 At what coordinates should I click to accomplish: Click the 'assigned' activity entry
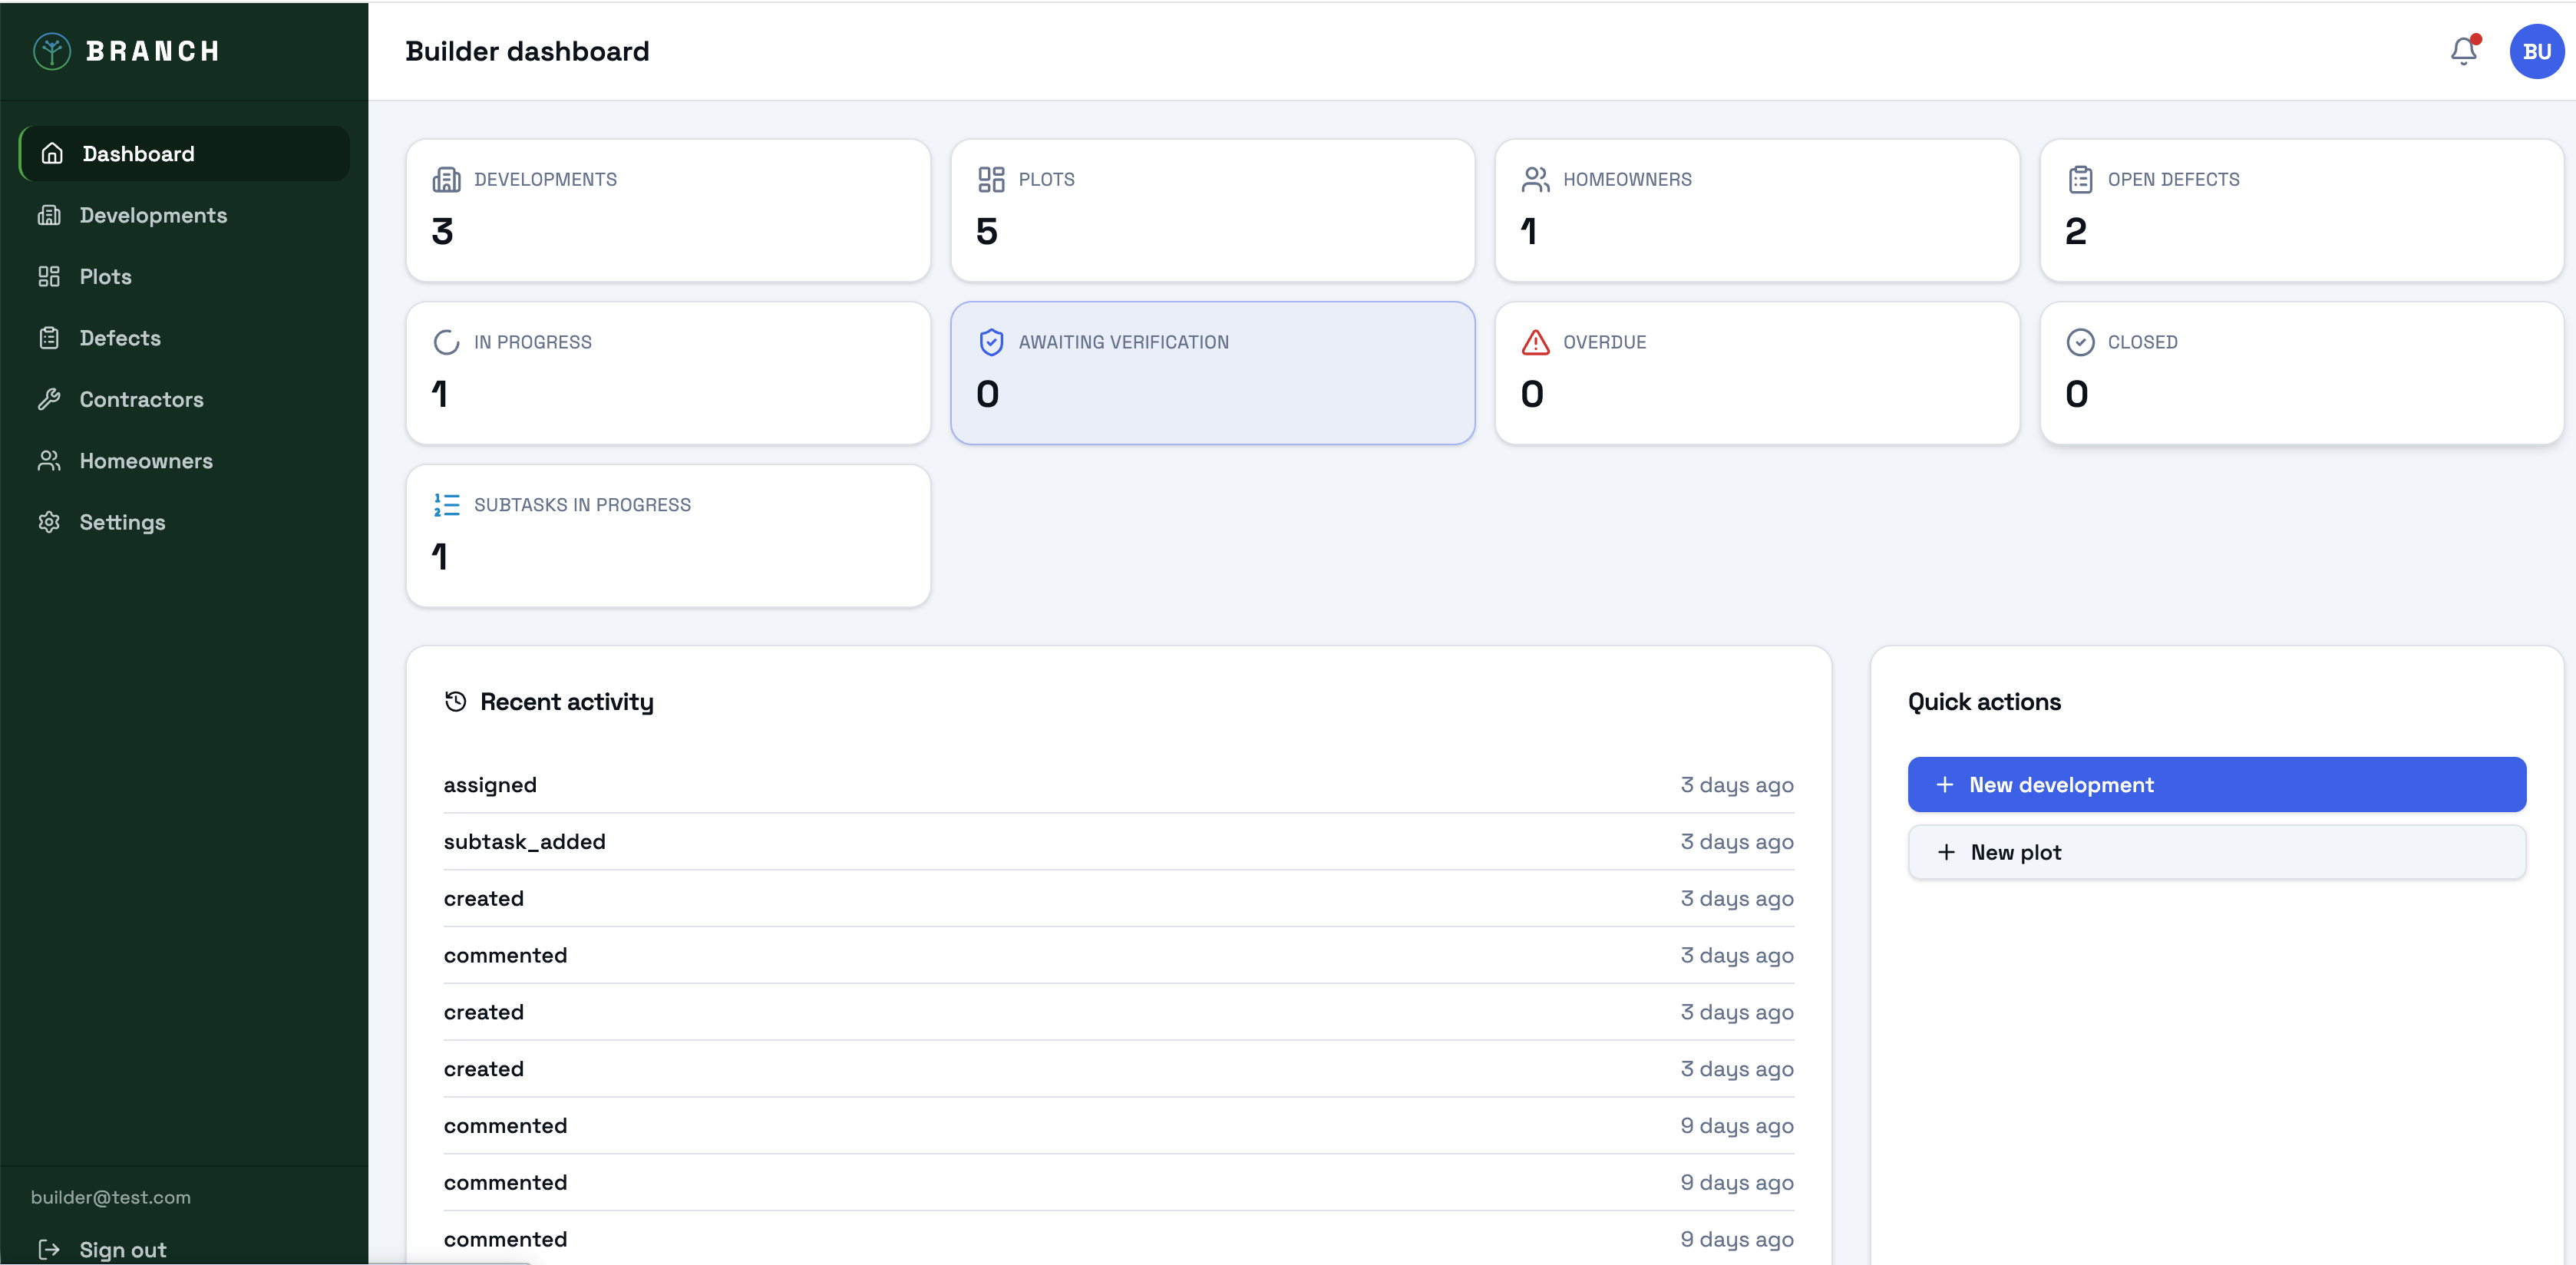(1118, 785)
